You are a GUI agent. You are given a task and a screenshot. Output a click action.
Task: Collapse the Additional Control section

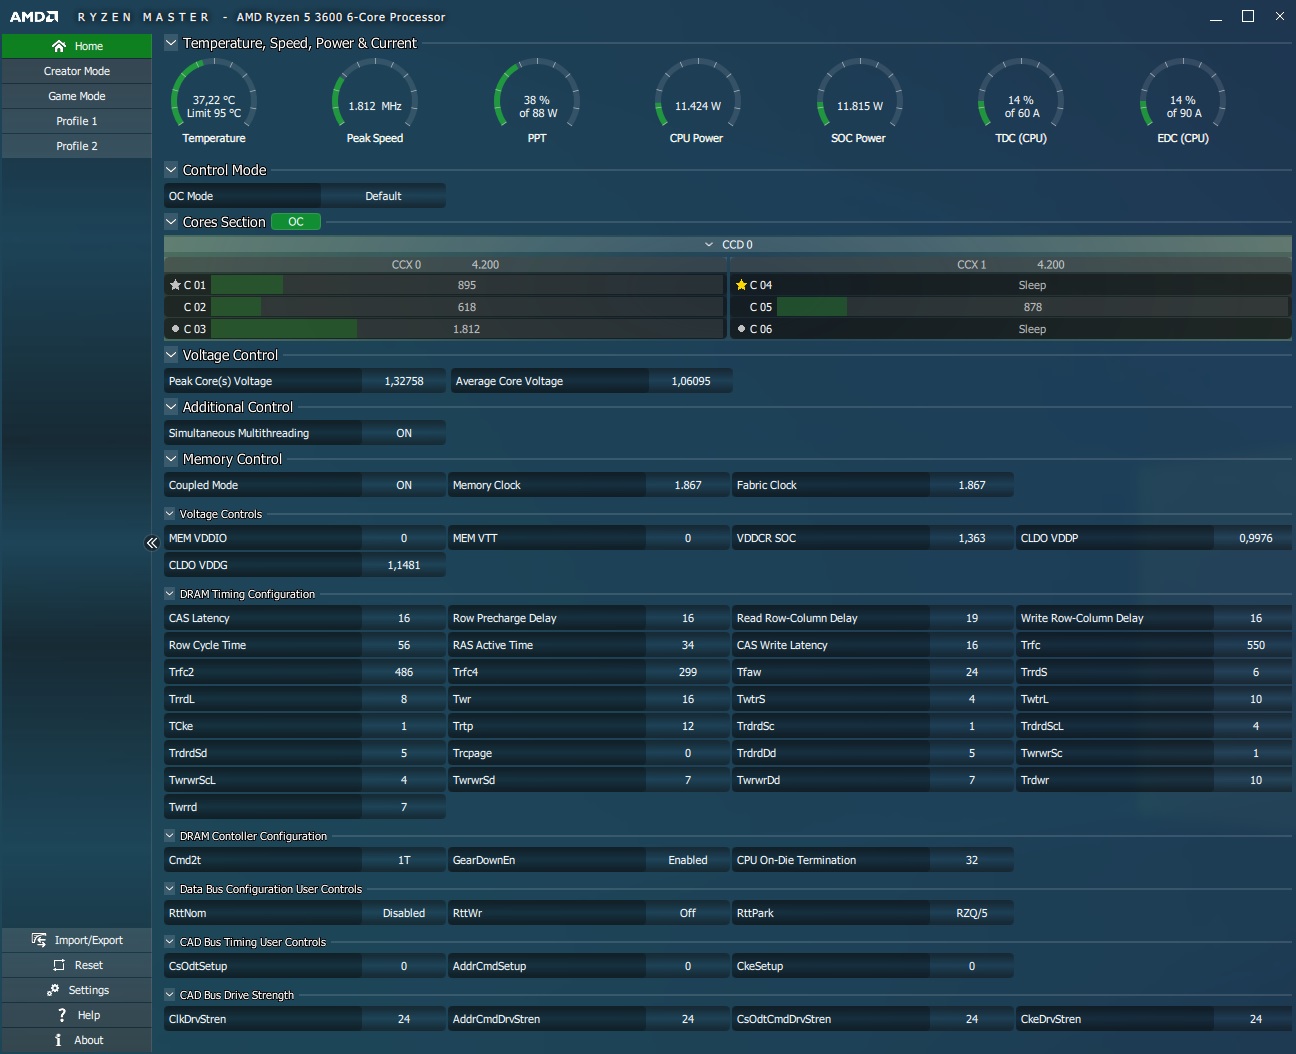pos(171,407)
